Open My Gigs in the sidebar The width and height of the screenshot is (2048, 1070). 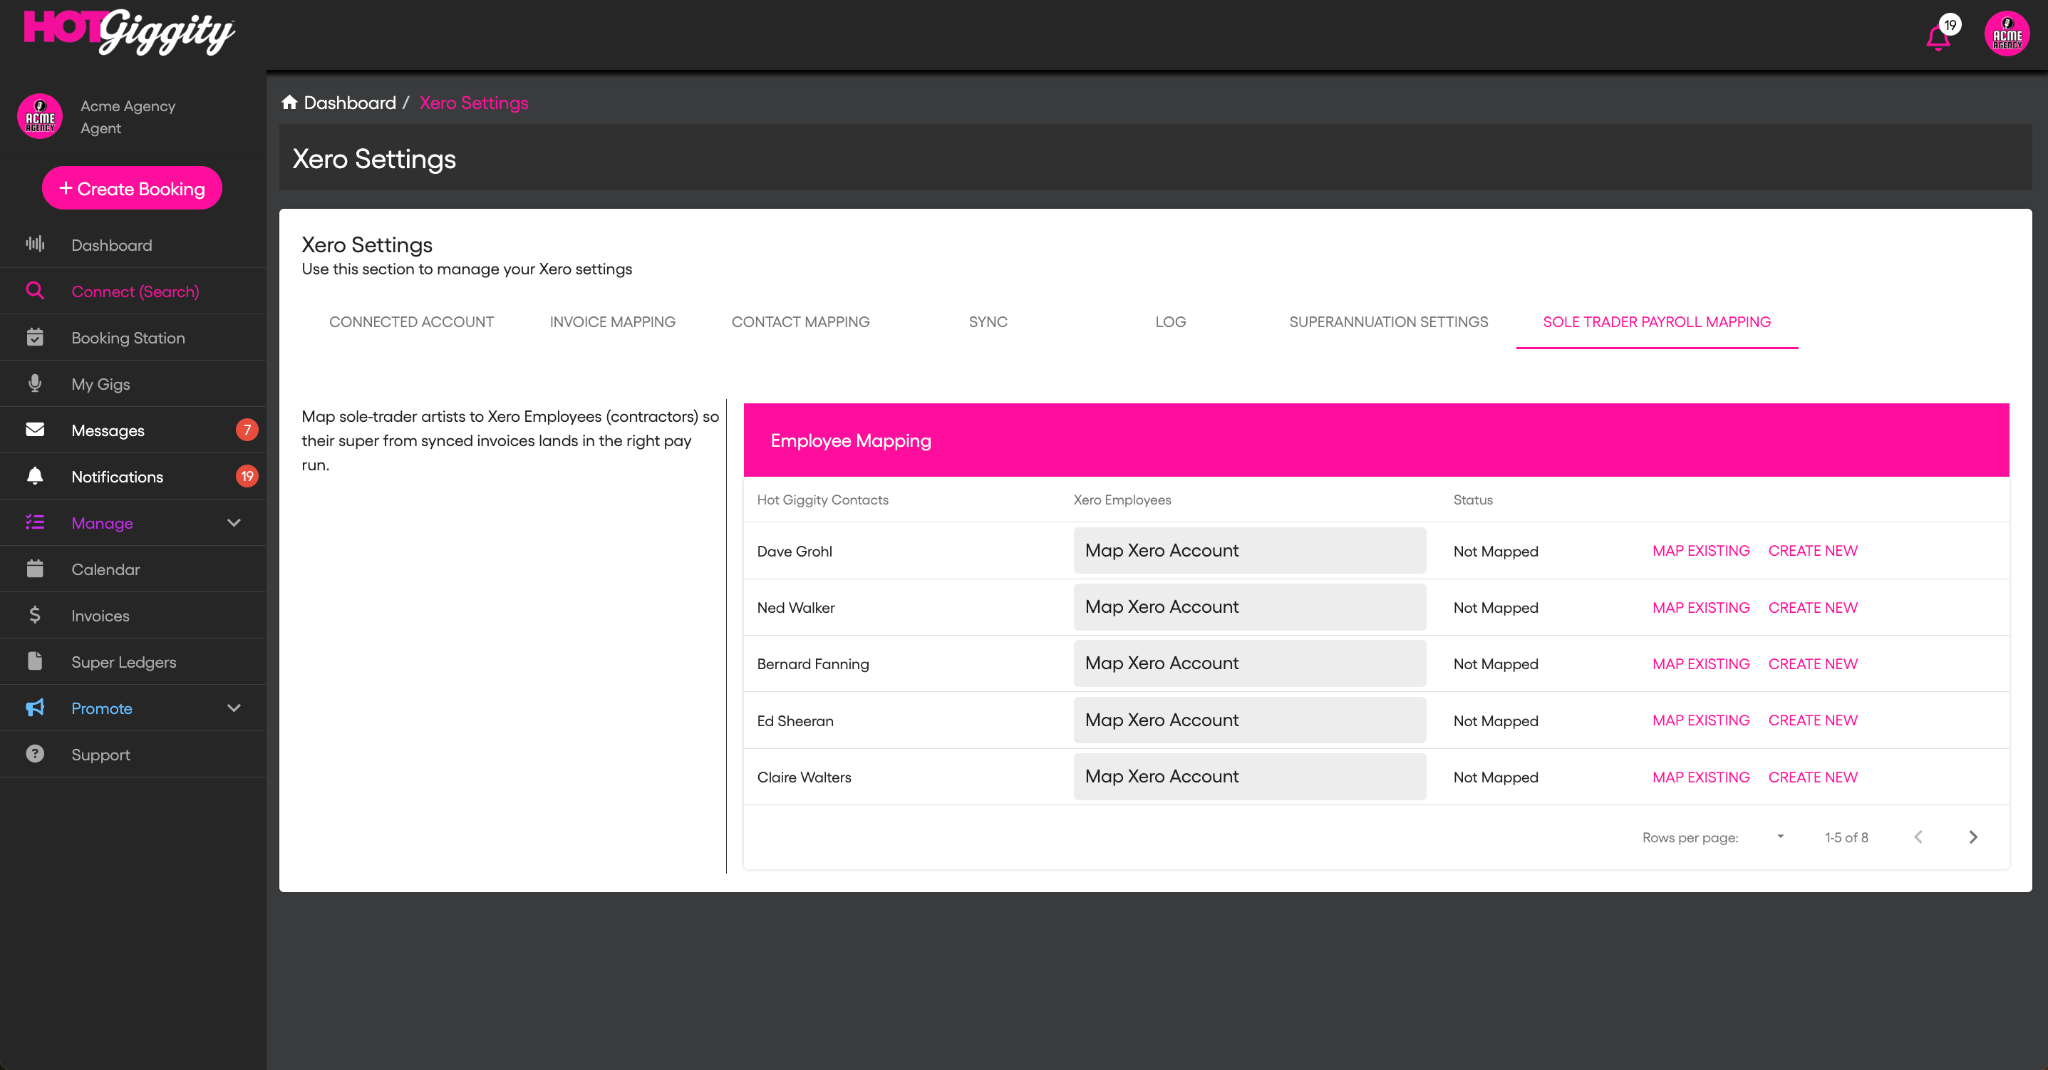click(x=133, y=384)
